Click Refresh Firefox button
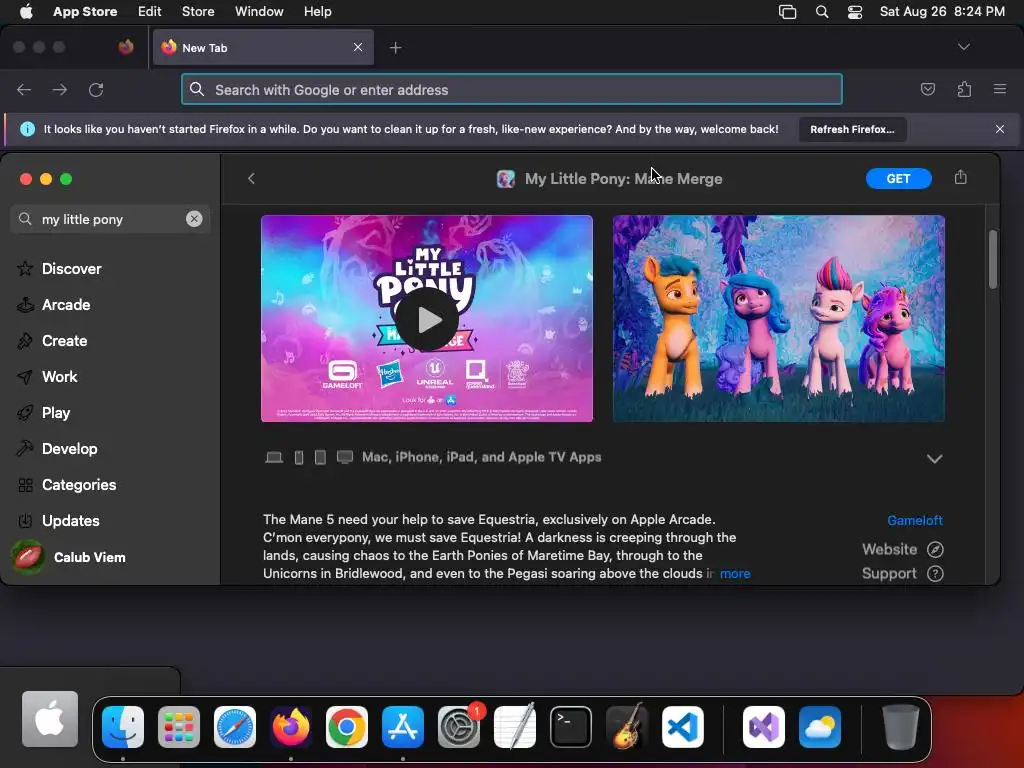The image size is (1024, 768). point(852,129)
